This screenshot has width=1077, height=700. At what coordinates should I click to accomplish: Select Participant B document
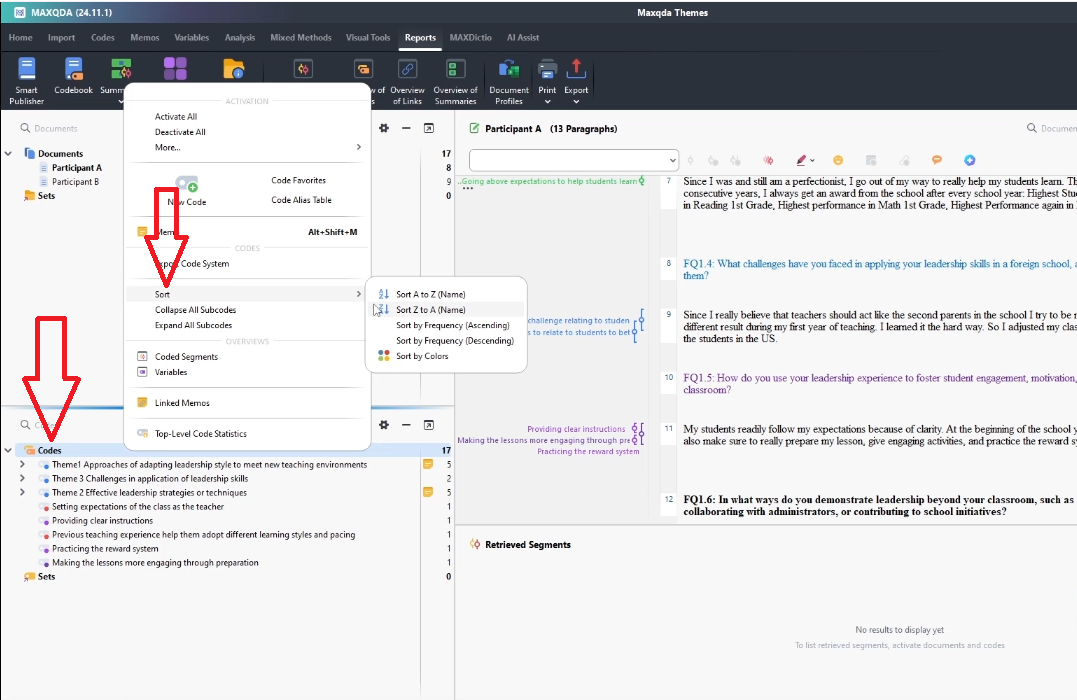[75, 182]
